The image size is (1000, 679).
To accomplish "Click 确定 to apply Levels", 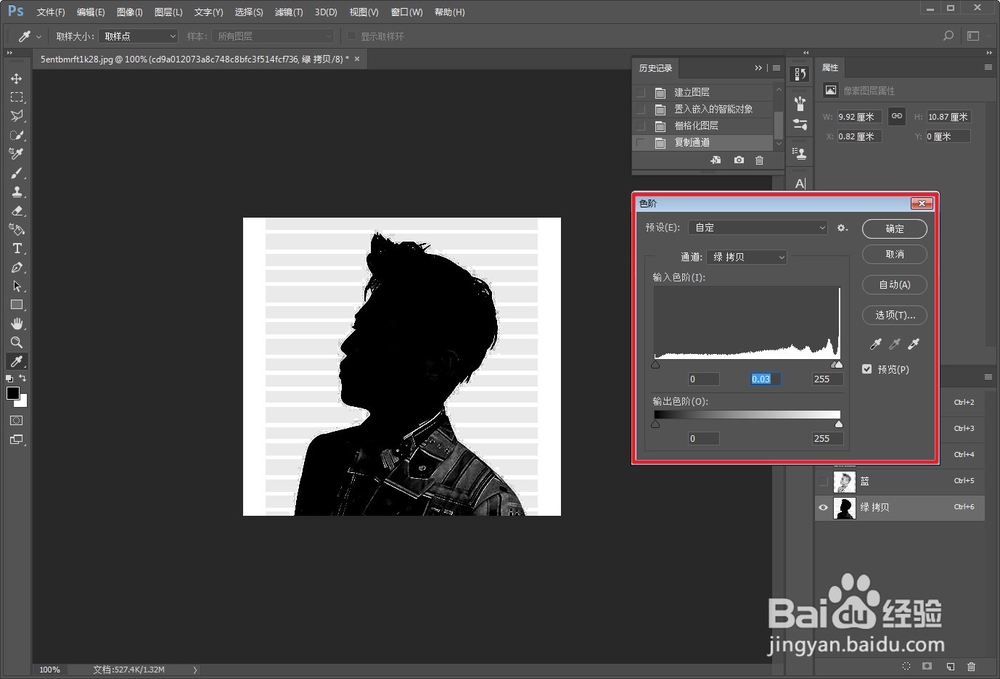I will pos(894,229).
